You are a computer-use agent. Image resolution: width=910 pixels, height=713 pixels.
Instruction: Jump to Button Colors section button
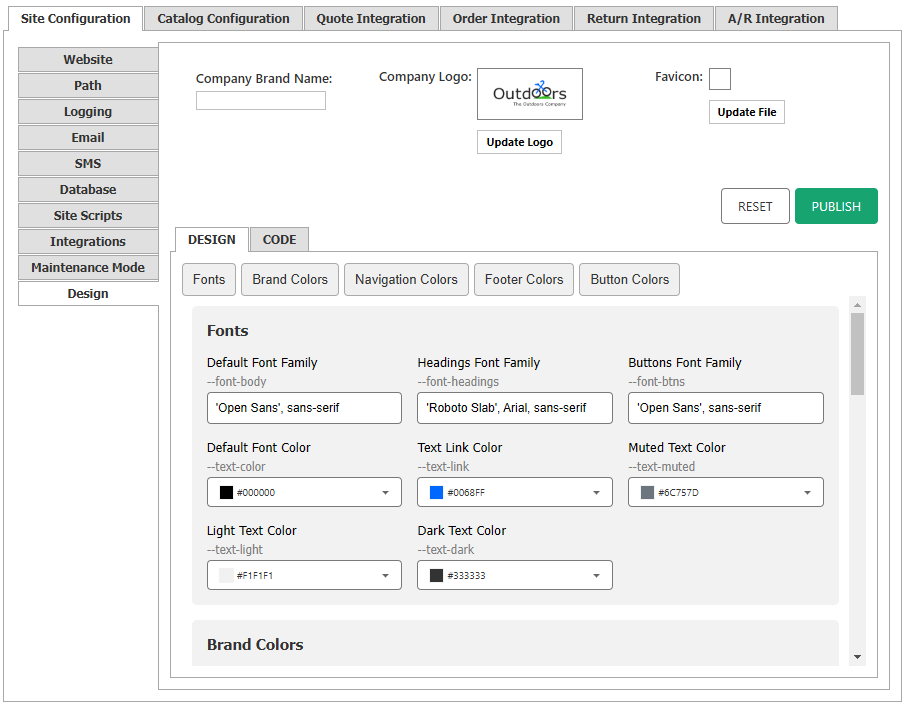point(630,280)
